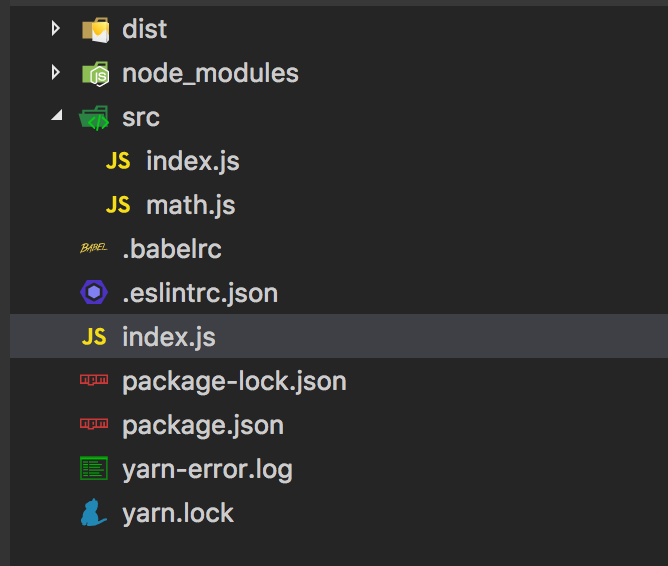Expand the dist folder arrow
The height and width of the screenshot is (566, 668).
[55, 29]
